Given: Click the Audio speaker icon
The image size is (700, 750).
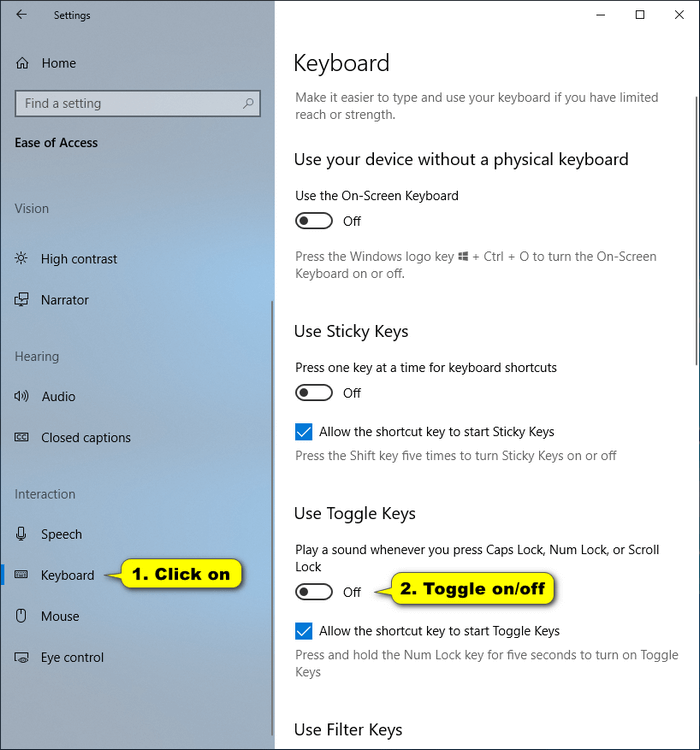Looking at the screenshot, I should click(x=21, y=397).
